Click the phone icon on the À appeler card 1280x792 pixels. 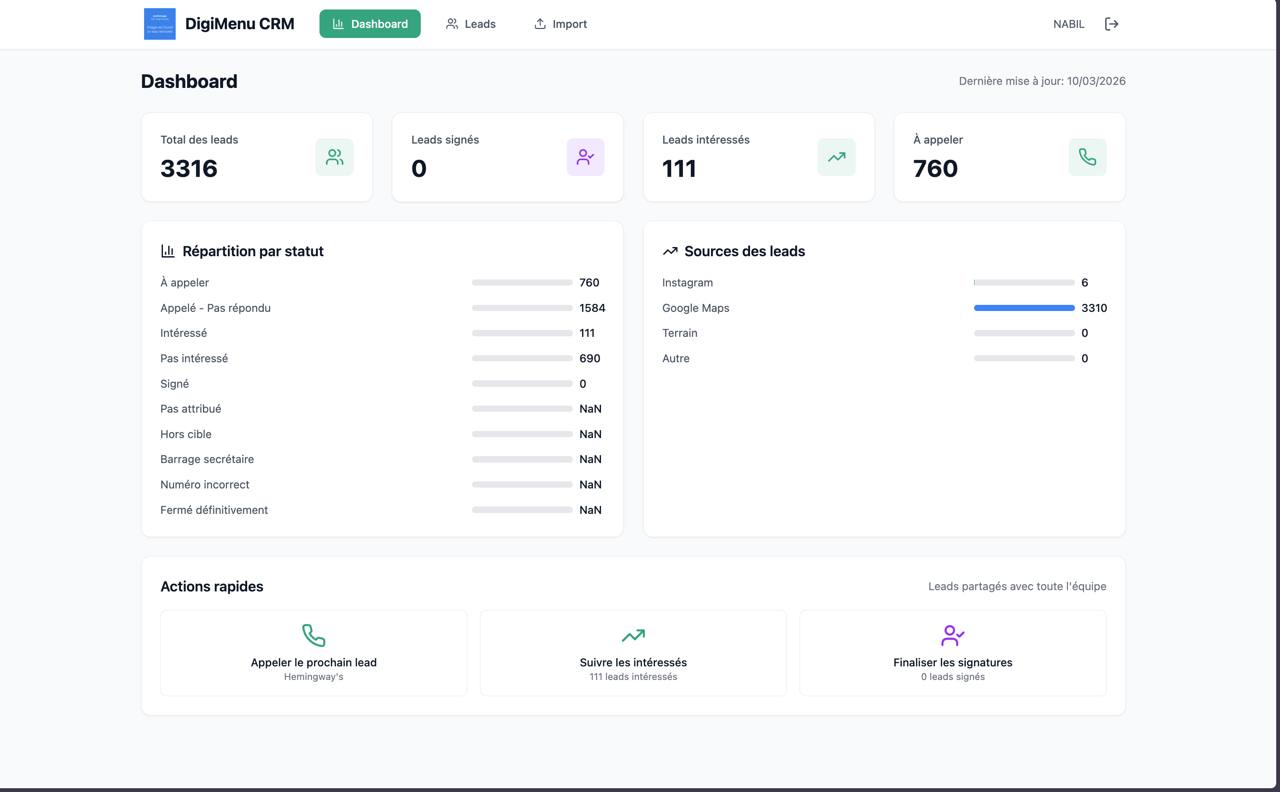pyautogui.click(x=1087, y=157)
